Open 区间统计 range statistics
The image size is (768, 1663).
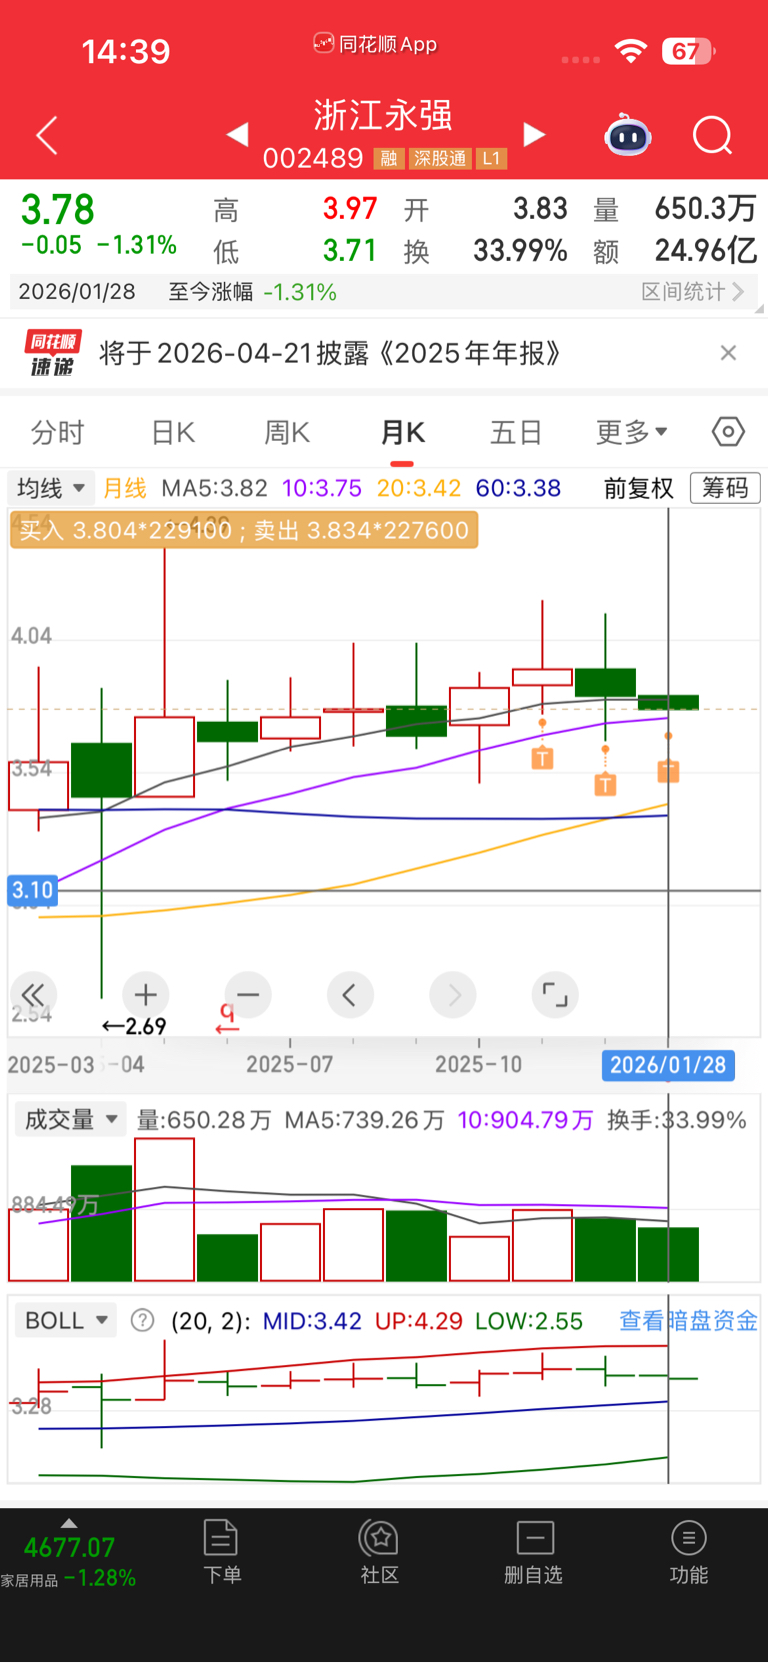pos(693,292)
